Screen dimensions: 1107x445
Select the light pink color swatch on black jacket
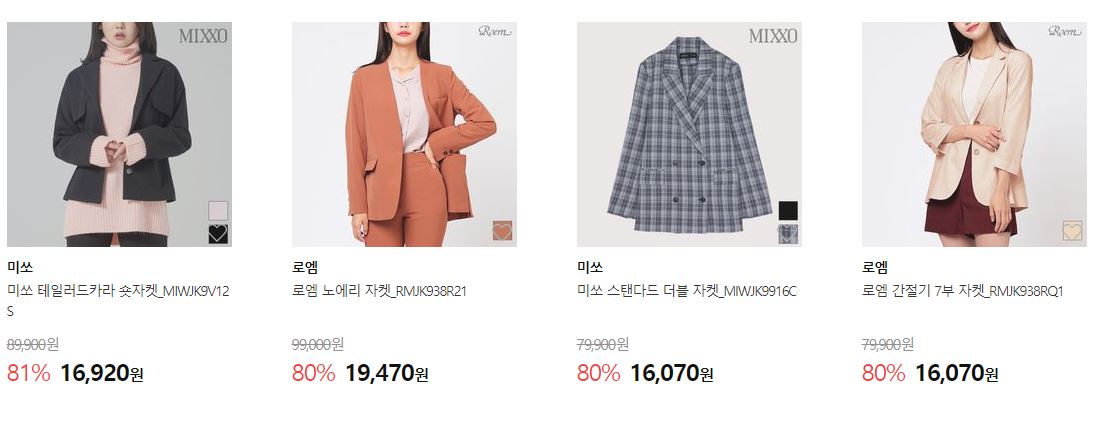218,210
